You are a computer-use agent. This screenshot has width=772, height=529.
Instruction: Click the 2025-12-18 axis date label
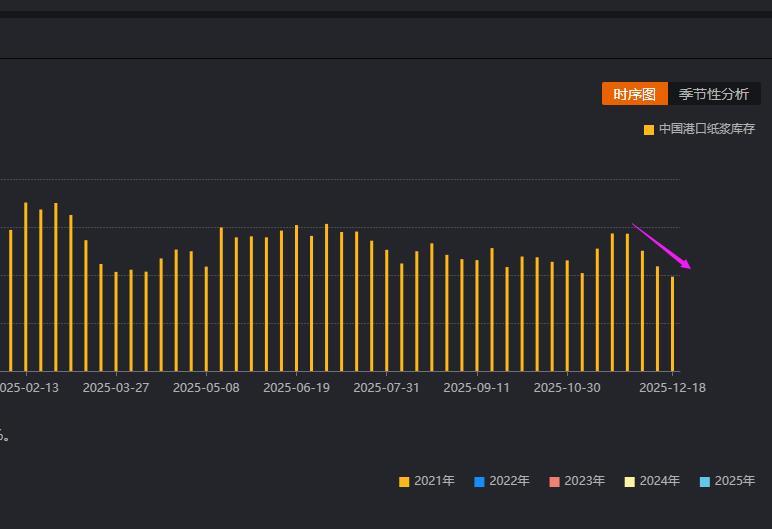click(x=673, y=388)
